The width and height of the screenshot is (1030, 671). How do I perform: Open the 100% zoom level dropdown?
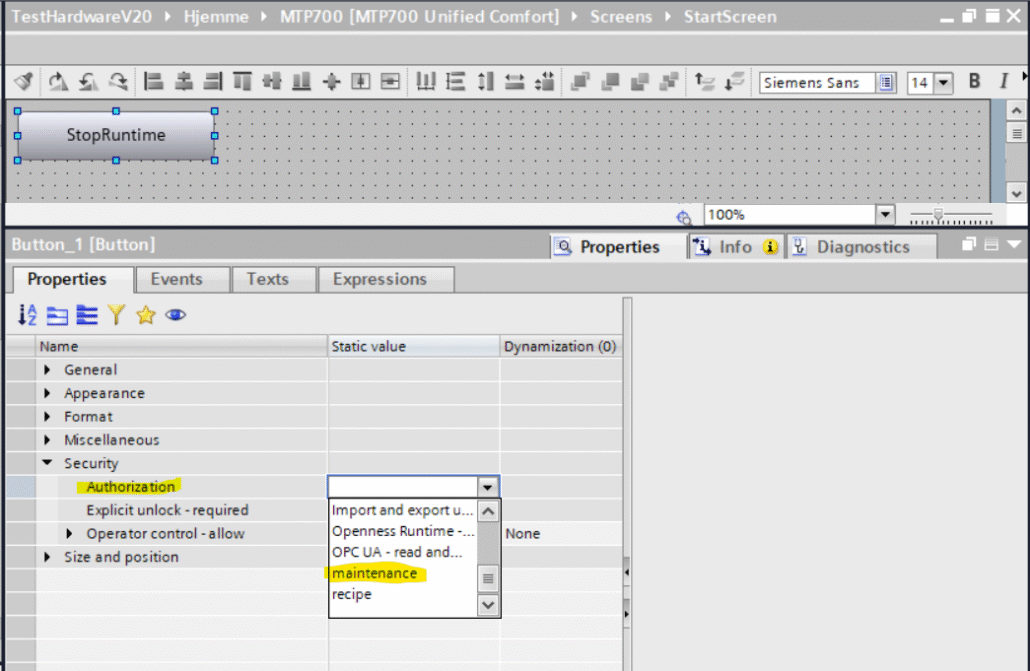884,215
